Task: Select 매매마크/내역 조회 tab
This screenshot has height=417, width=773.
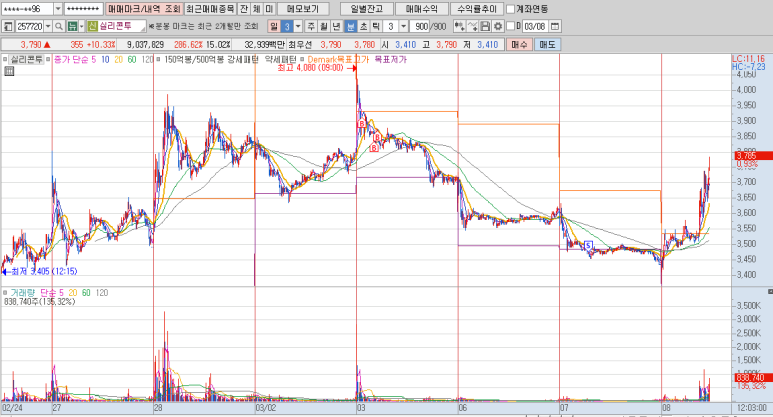Action: 144,9
